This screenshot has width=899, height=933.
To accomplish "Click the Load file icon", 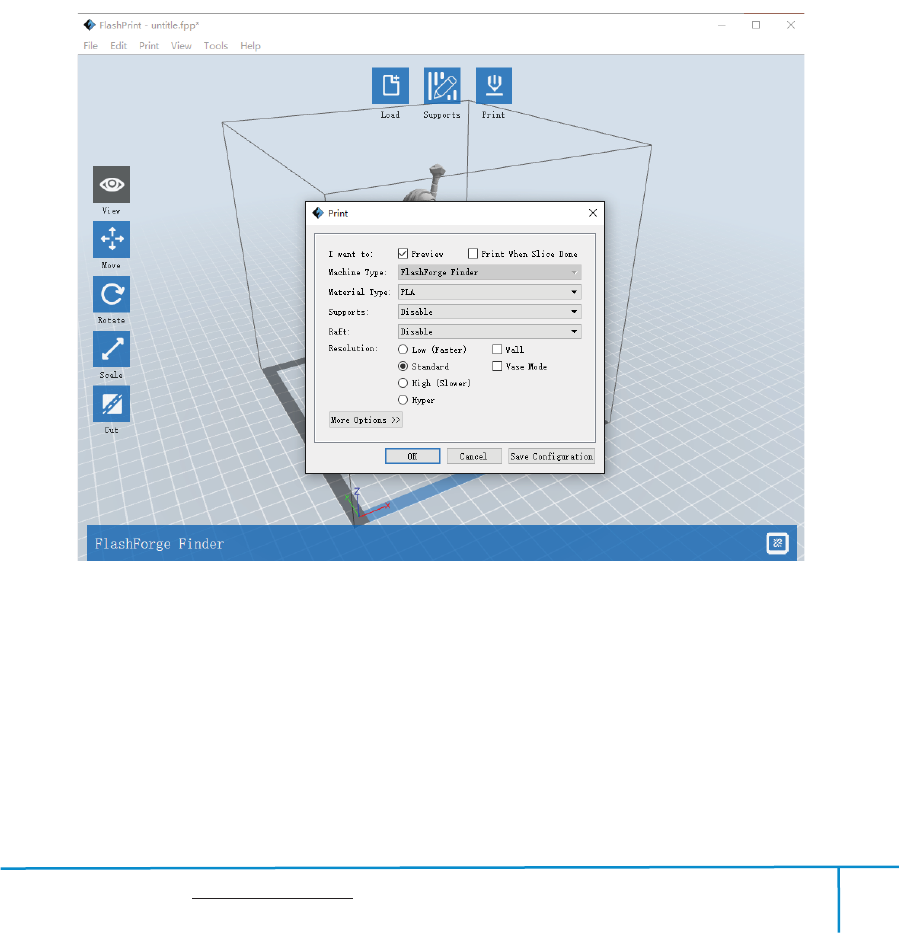I will [x=390, y=85].
